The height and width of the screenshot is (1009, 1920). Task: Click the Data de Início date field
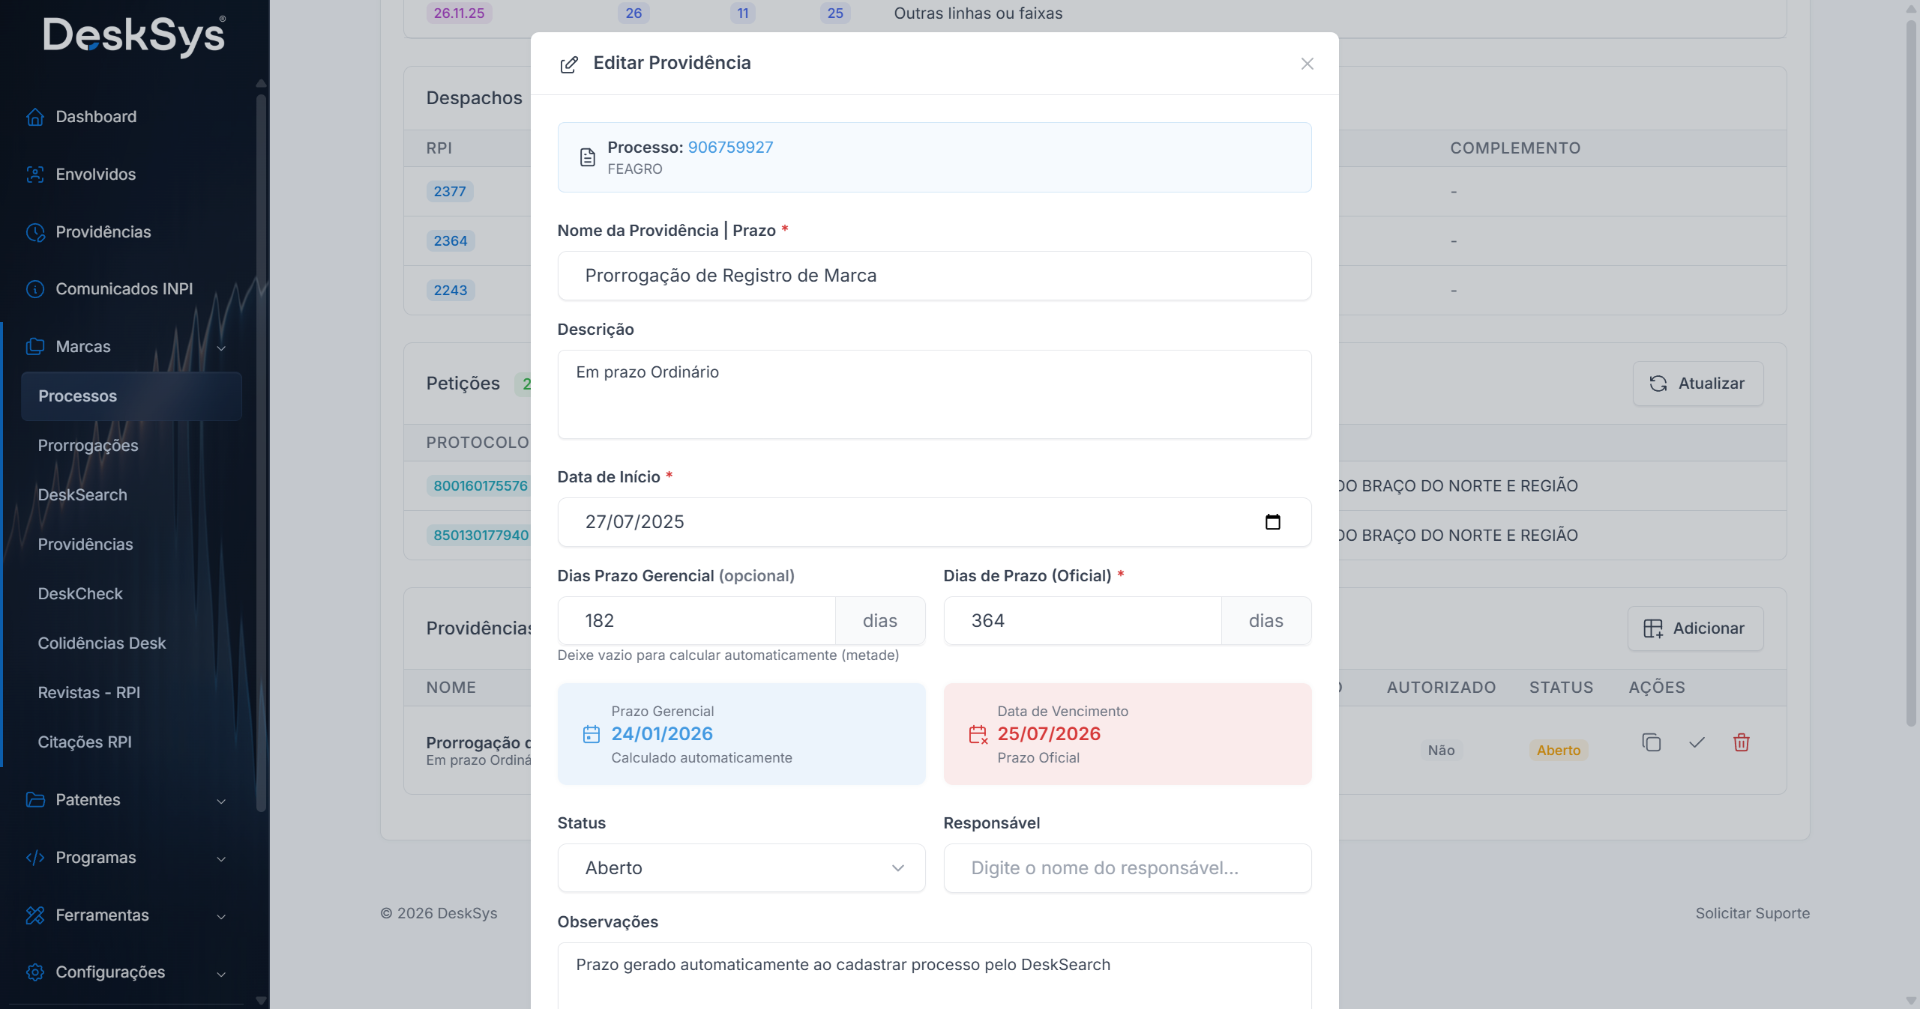tap(934, 522)
